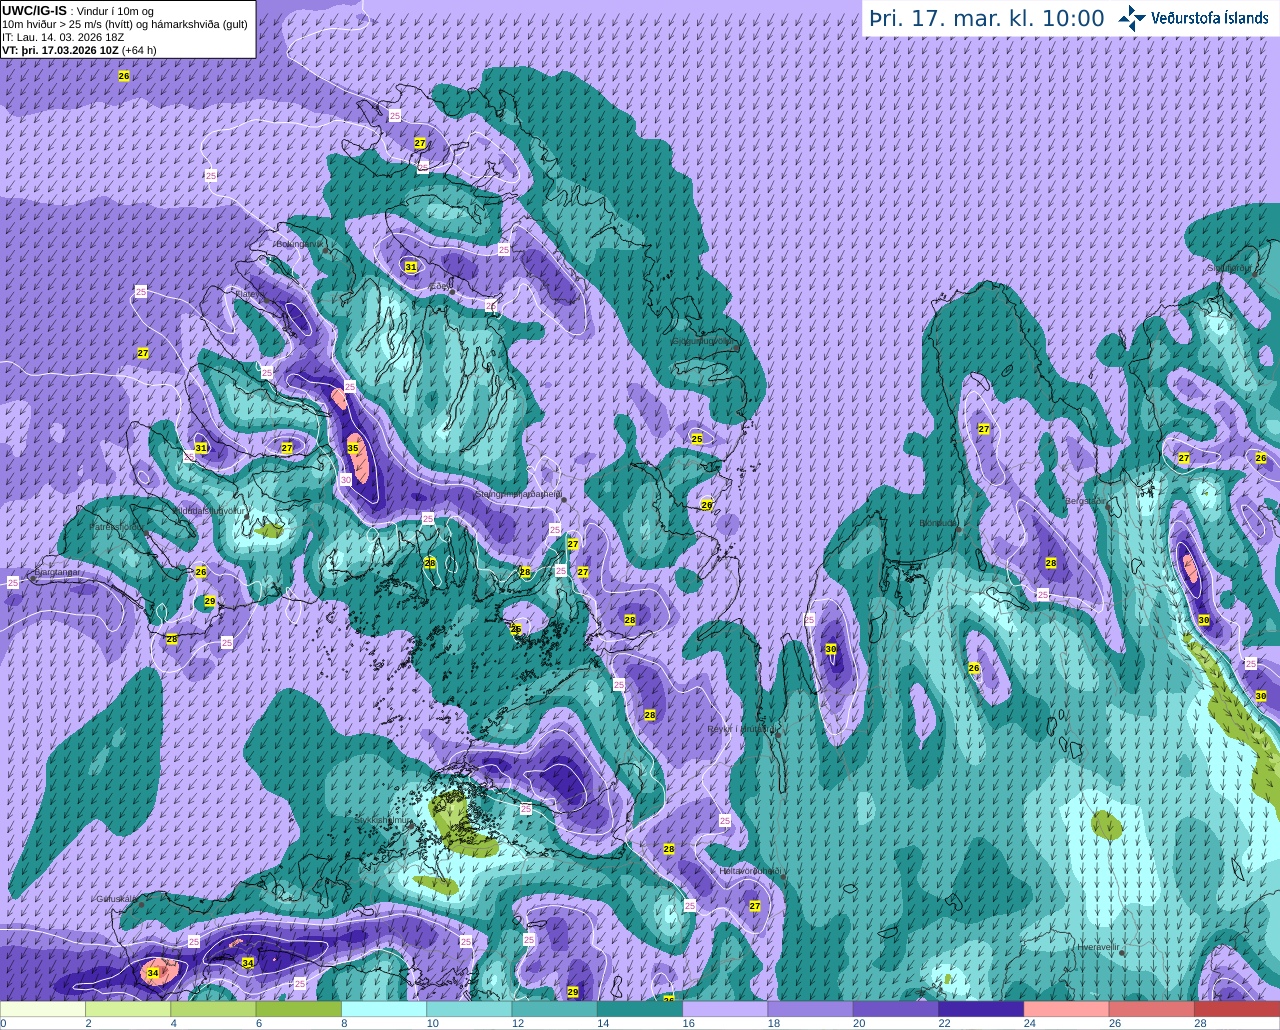Click the cream 0–2 m/s legend swatch
The height and width of the screenshot is (1030, 1280).
[43, 1009]
